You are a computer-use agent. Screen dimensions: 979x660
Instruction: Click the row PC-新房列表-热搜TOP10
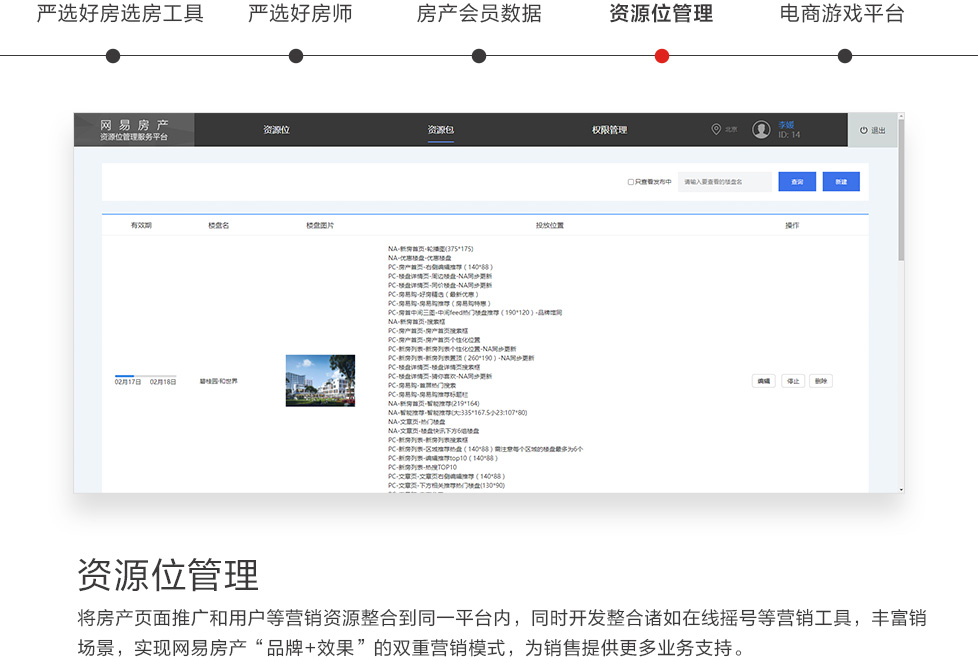pyautogui.click(x=422, y=467)
